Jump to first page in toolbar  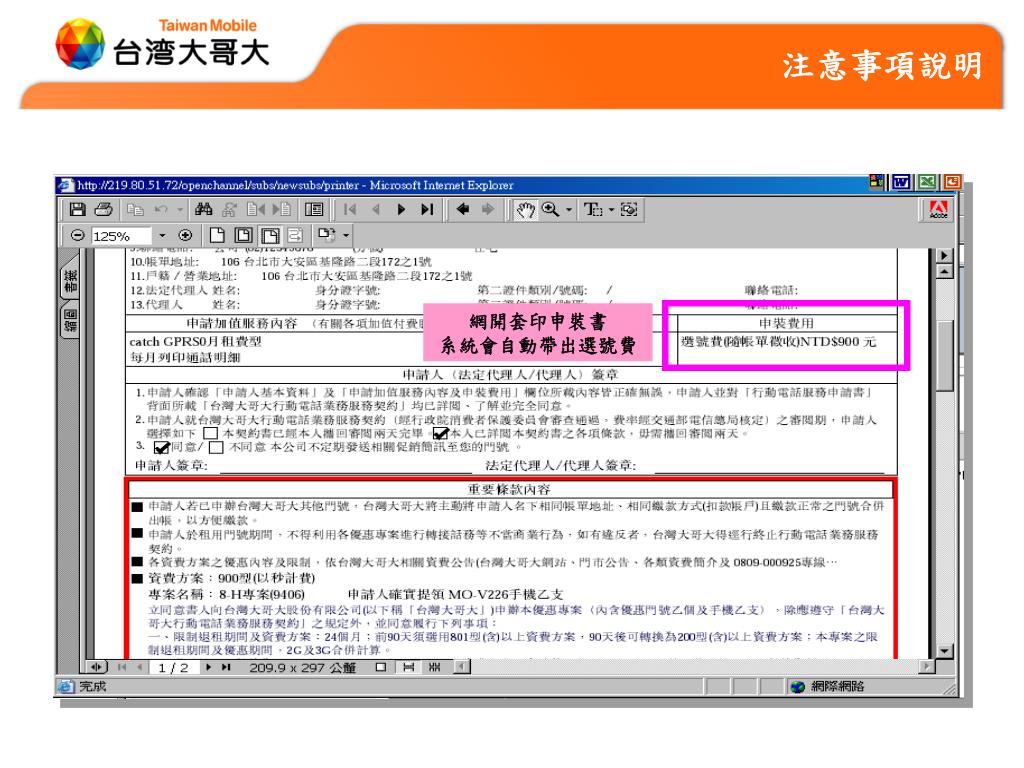(x=350, y=210)
